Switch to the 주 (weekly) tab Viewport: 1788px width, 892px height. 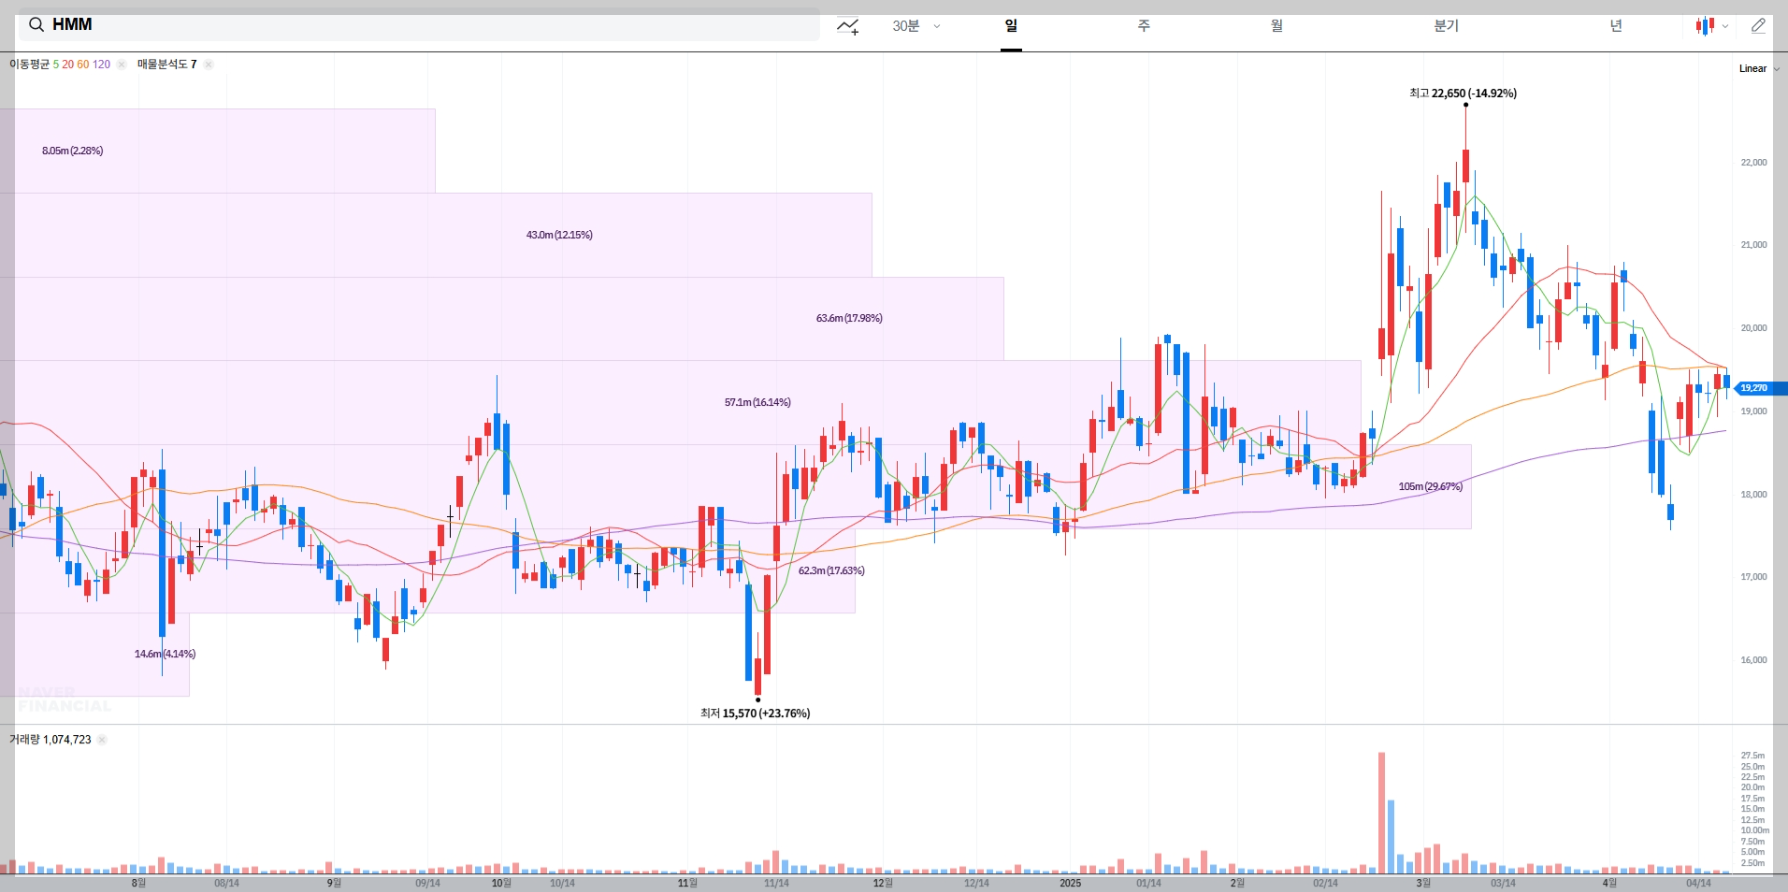1144,26
